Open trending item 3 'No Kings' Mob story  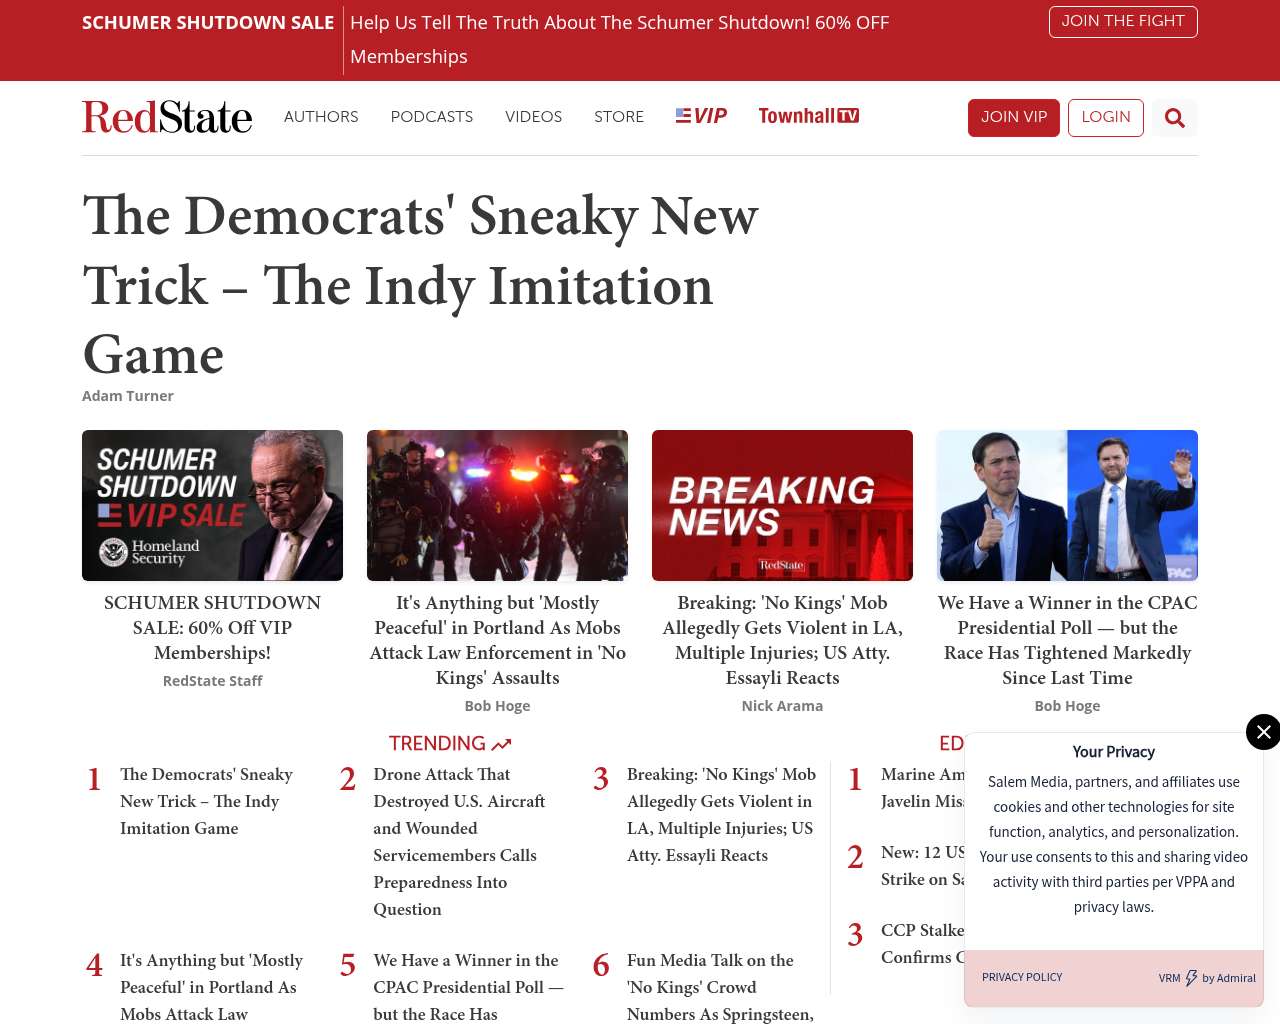[721, 815]
